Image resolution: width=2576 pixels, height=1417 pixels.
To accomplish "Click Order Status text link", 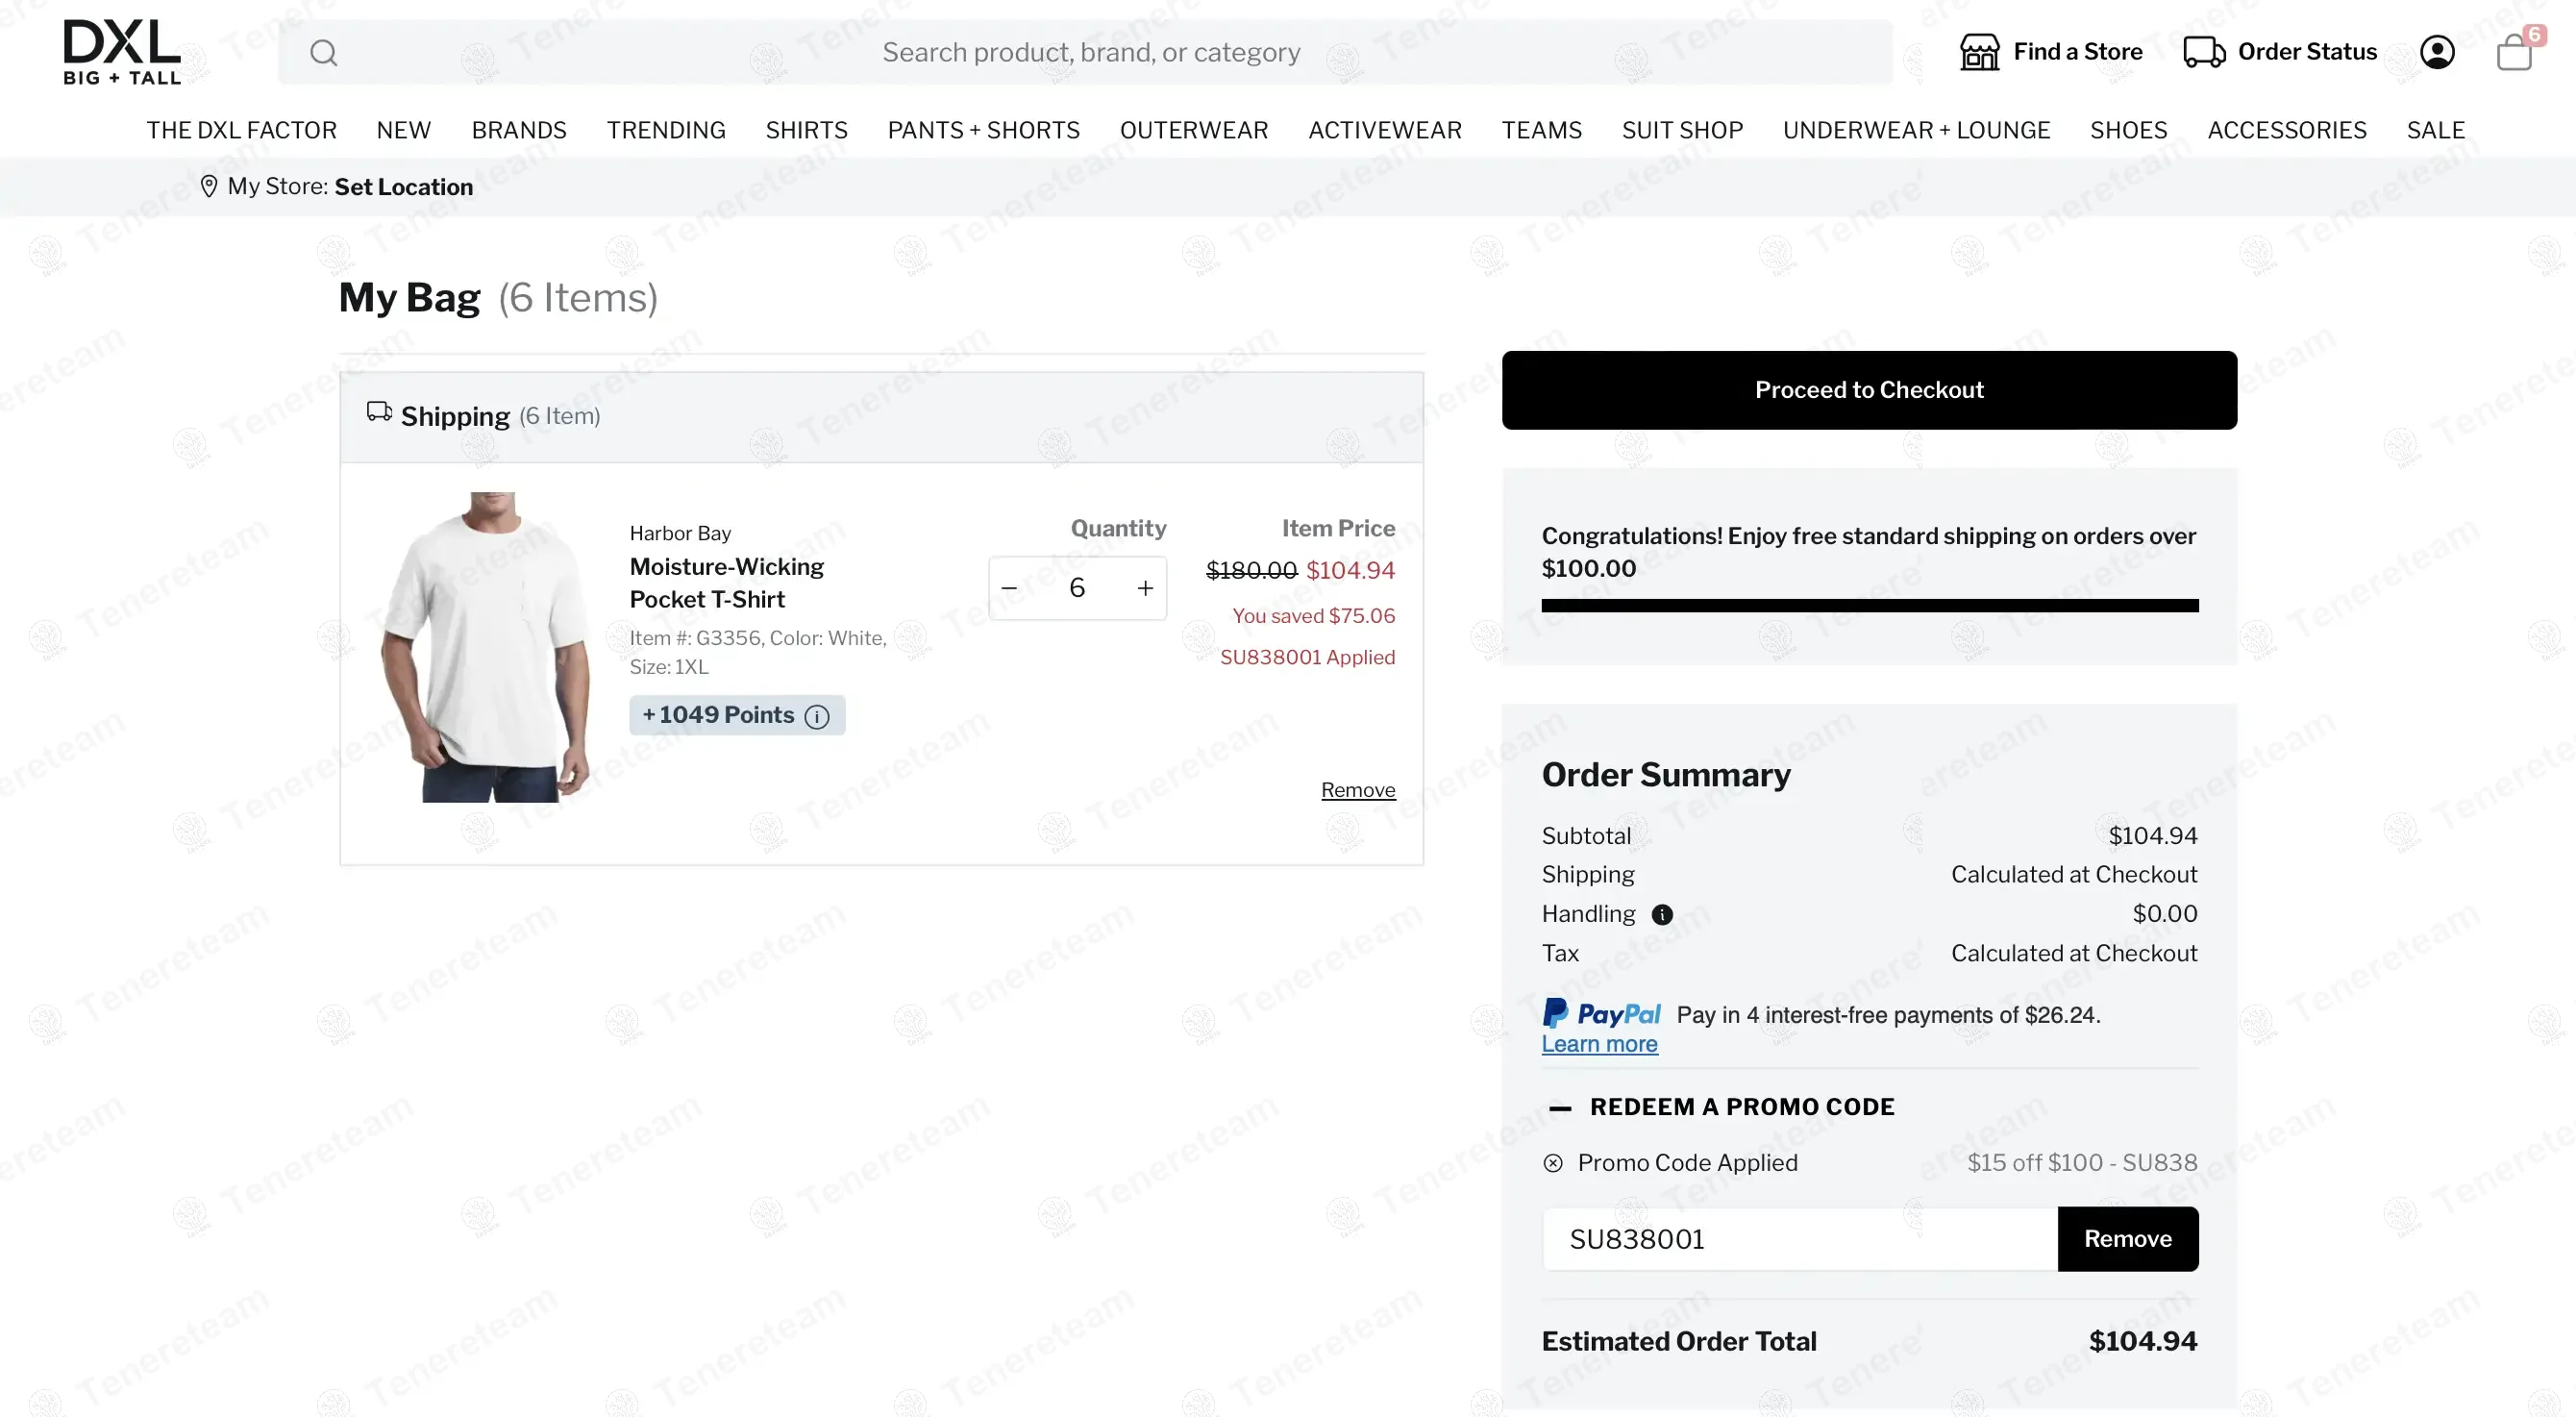I will [2307, 52].
